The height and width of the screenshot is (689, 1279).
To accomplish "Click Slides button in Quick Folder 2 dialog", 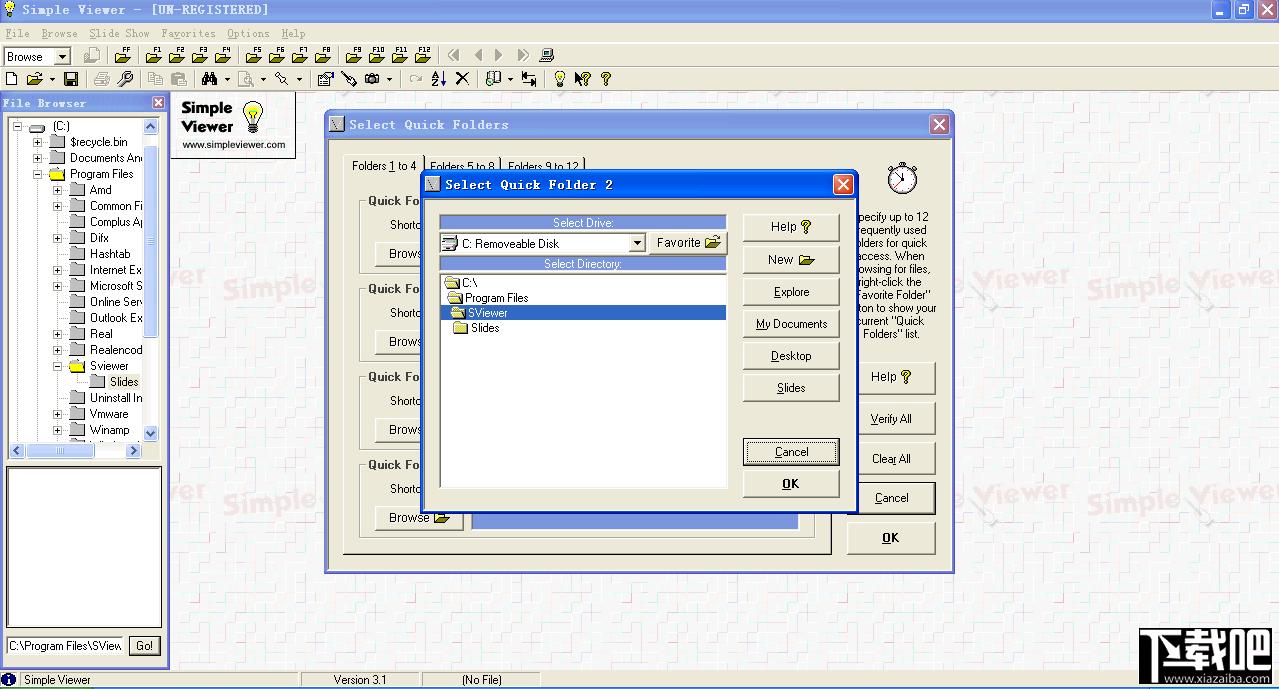I will pos(791,388).
